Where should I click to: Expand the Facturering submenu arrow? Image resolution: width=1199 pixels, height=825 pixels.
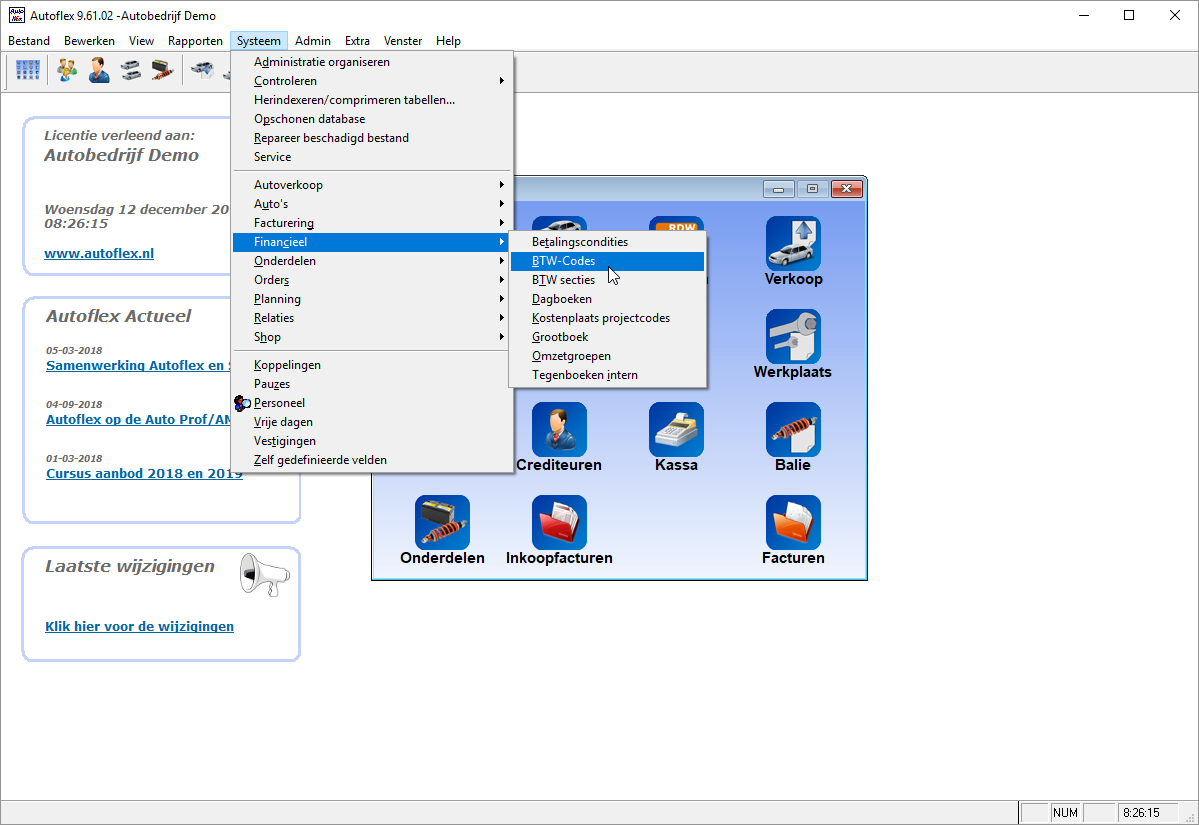[x=502, y=223]
